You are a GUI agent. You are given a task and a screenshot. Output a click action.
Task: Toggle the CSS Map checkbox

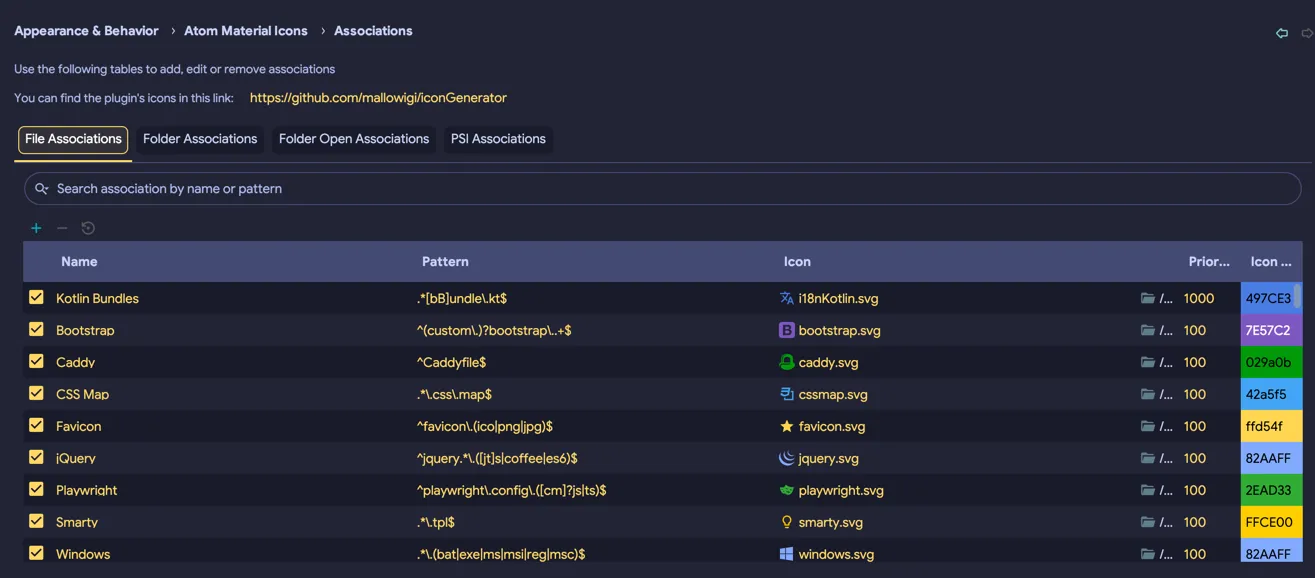(36, 393)
